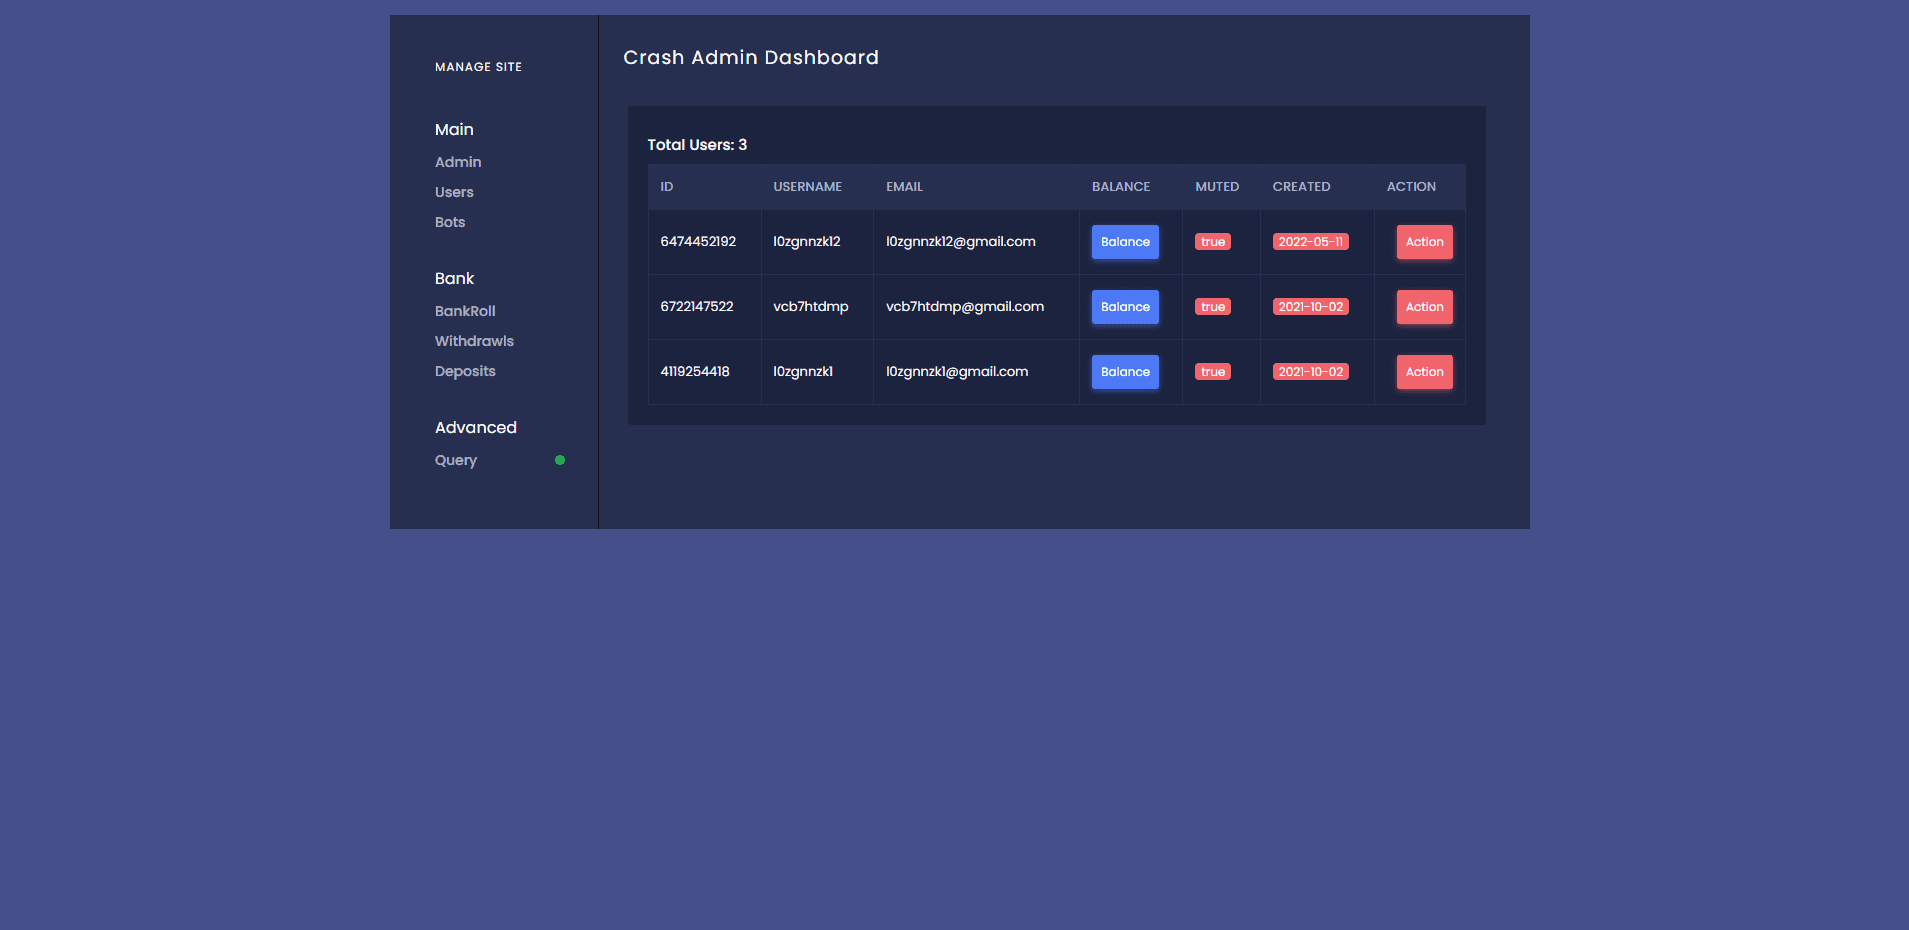Click Action button for user l0zgnnzk12
The width and height of the screenshot is (1909, 930).
point(1424,242)
